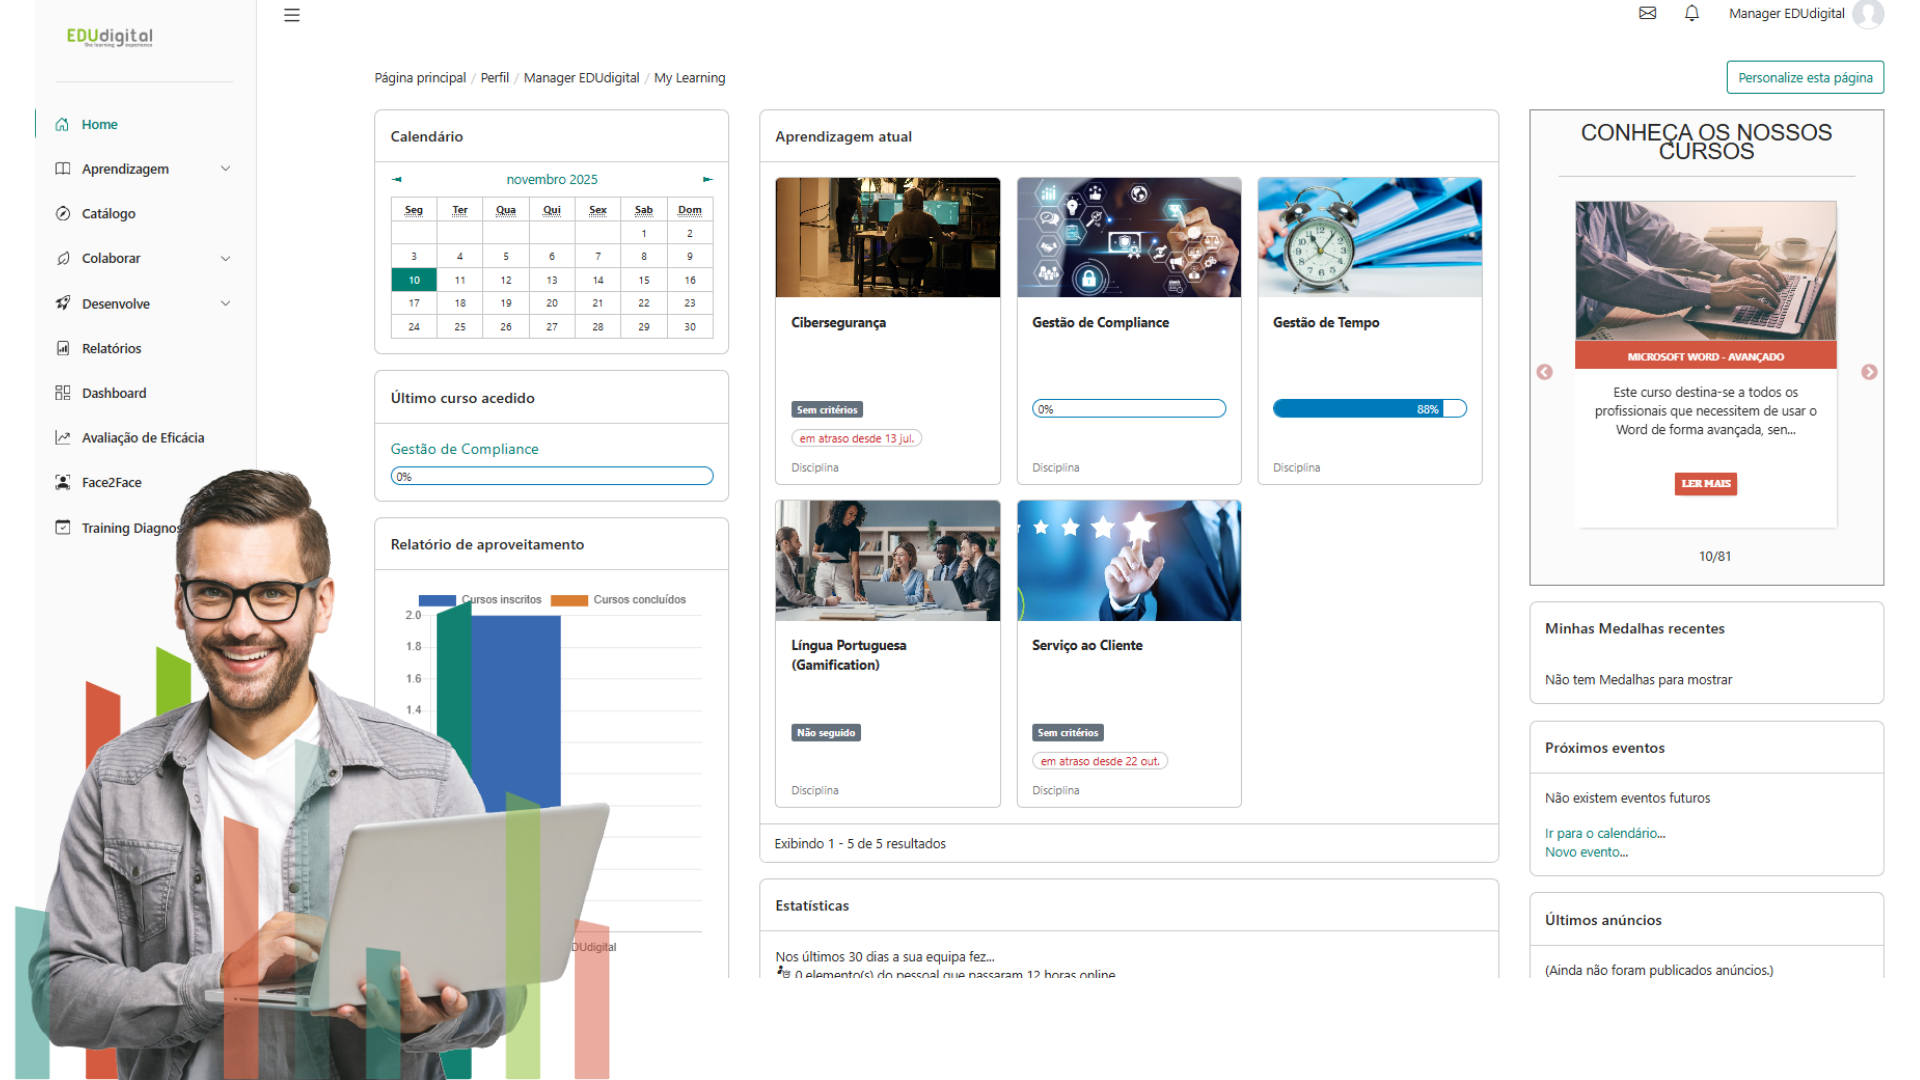
Task: Click the user avatar icon
Action: point(1867,14)
